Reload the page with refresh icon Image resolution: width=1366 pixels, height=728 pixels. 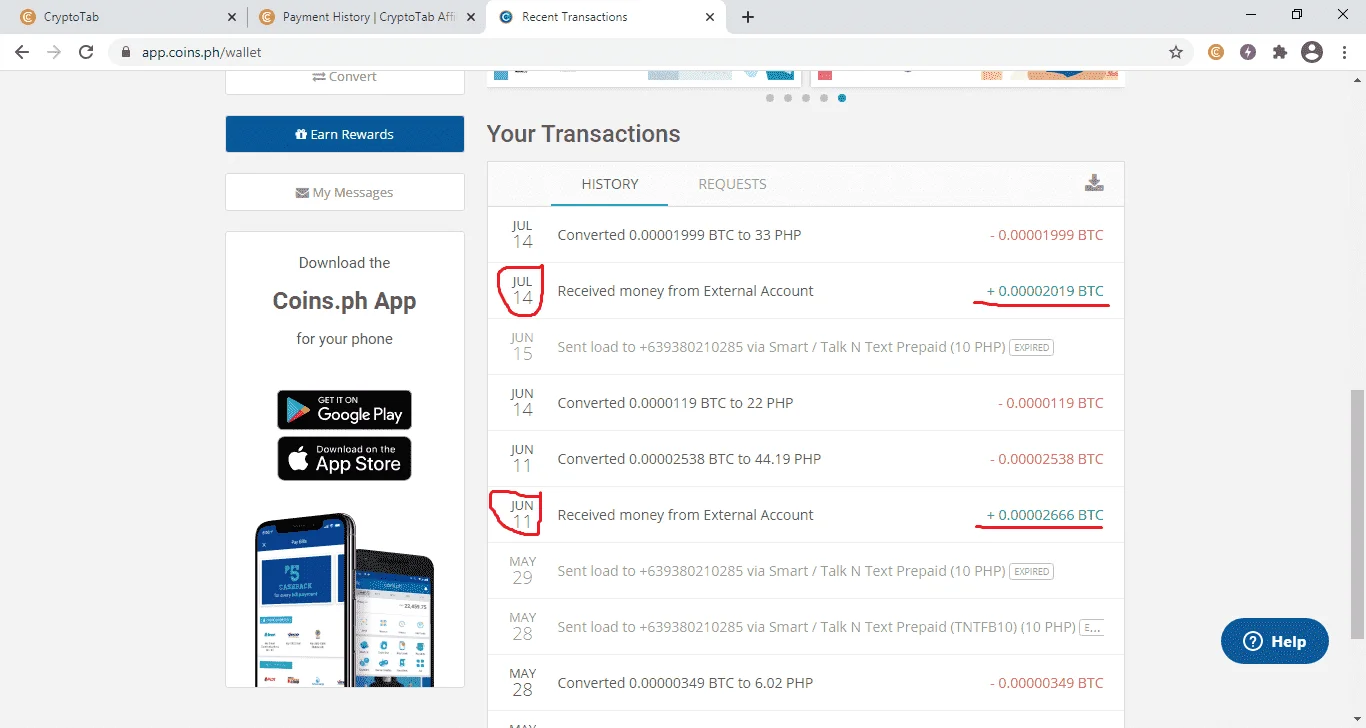pos(86,52)
